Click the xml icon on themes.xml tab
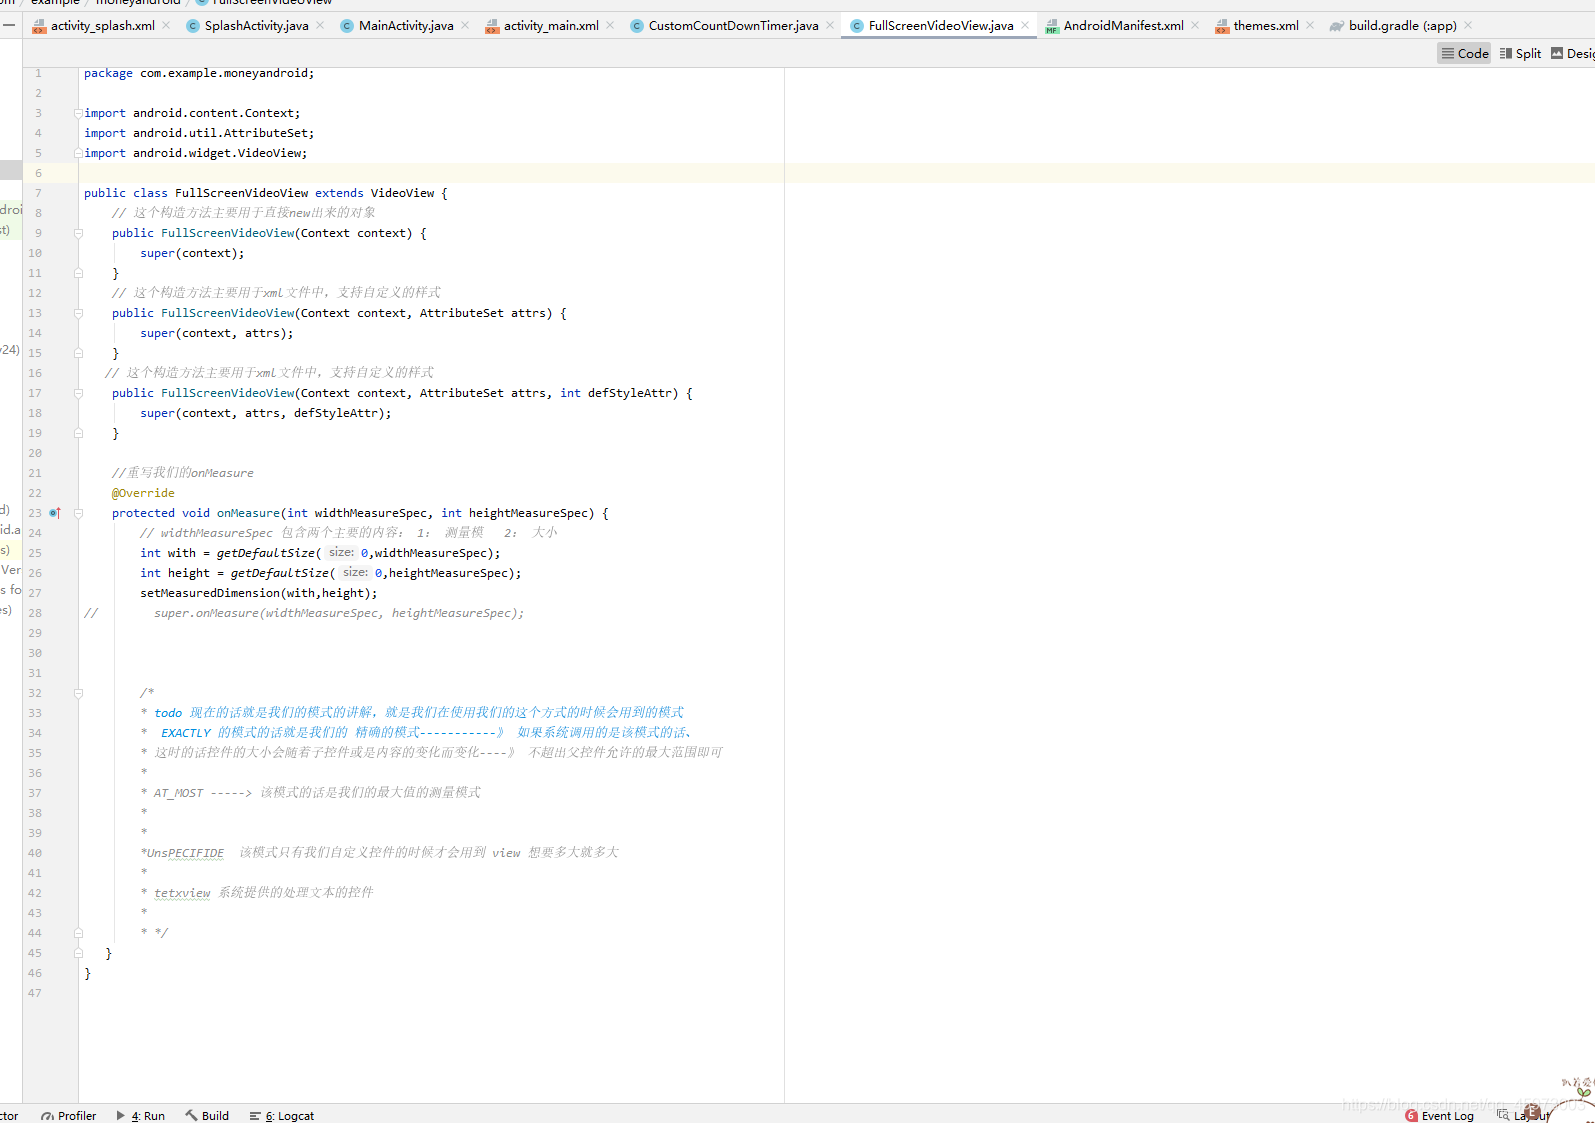The width and height of the screenshot is (1595, 1123). pos(1222,26)
